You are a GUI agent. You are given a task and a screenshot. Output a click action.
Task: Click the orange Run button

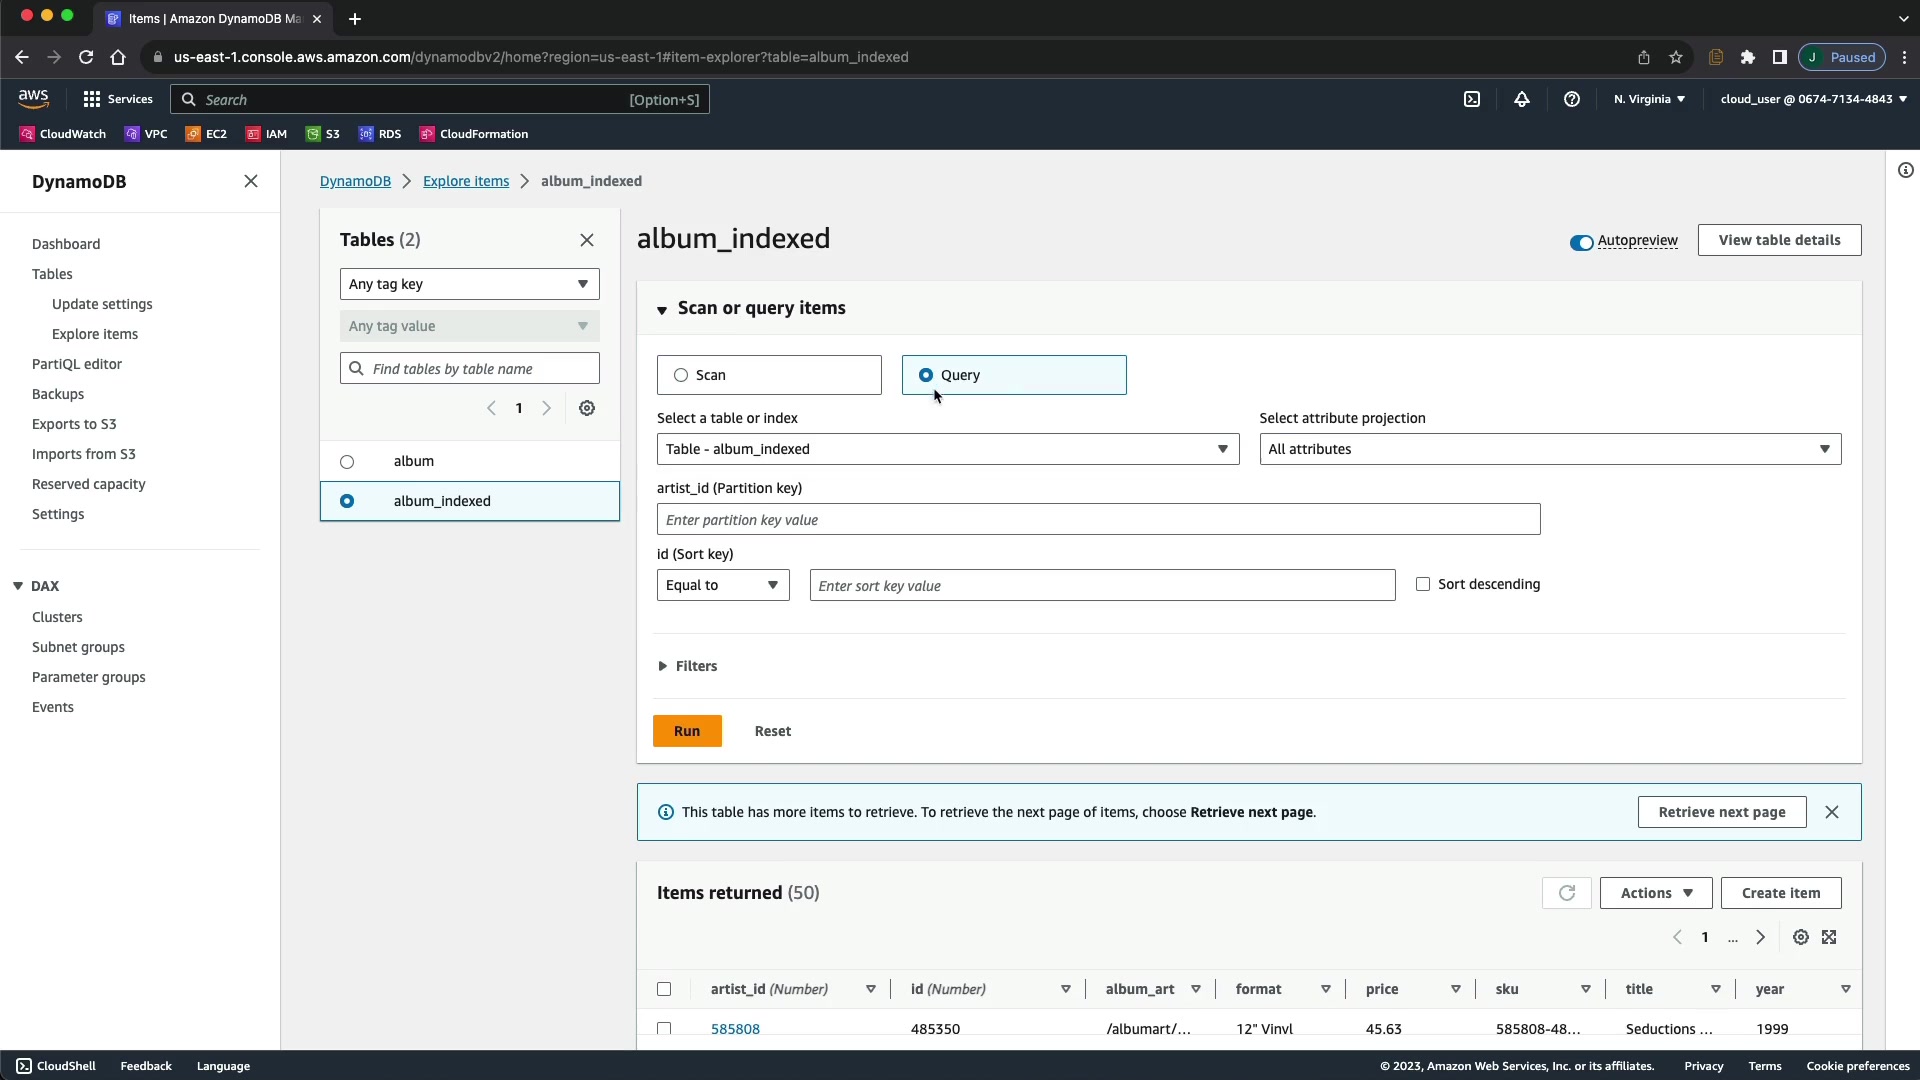click(687, 731)
